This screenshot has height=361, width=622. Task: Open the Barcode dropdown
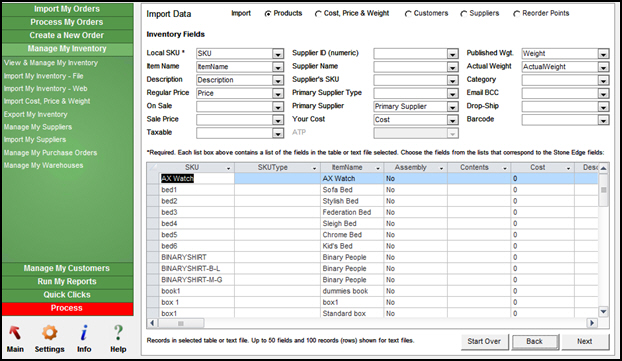[x=603, y=120]
